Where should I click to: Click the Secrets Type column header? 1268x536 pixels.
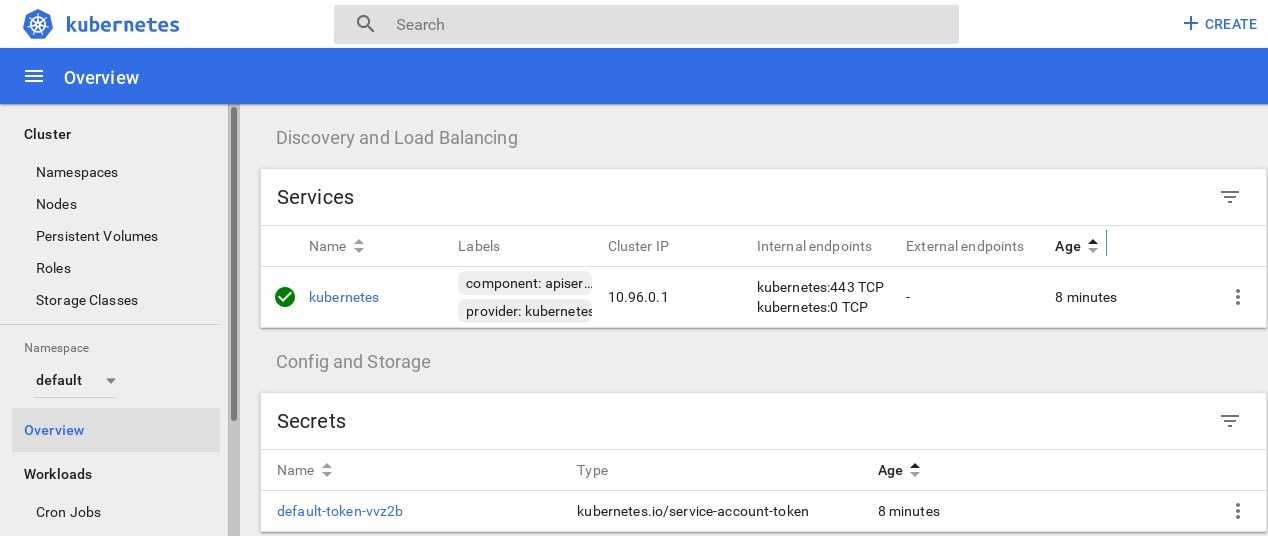tap(592, 470)
